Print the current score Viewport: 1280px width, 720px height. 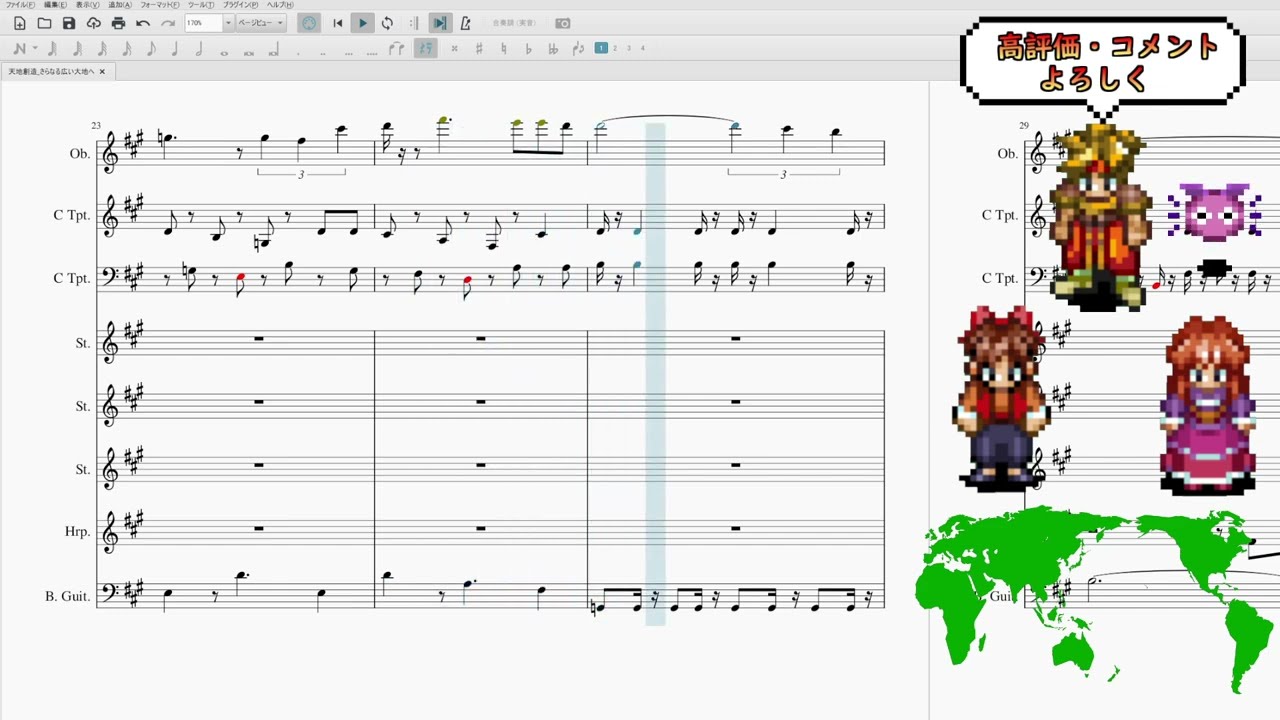tap(118, 23)
